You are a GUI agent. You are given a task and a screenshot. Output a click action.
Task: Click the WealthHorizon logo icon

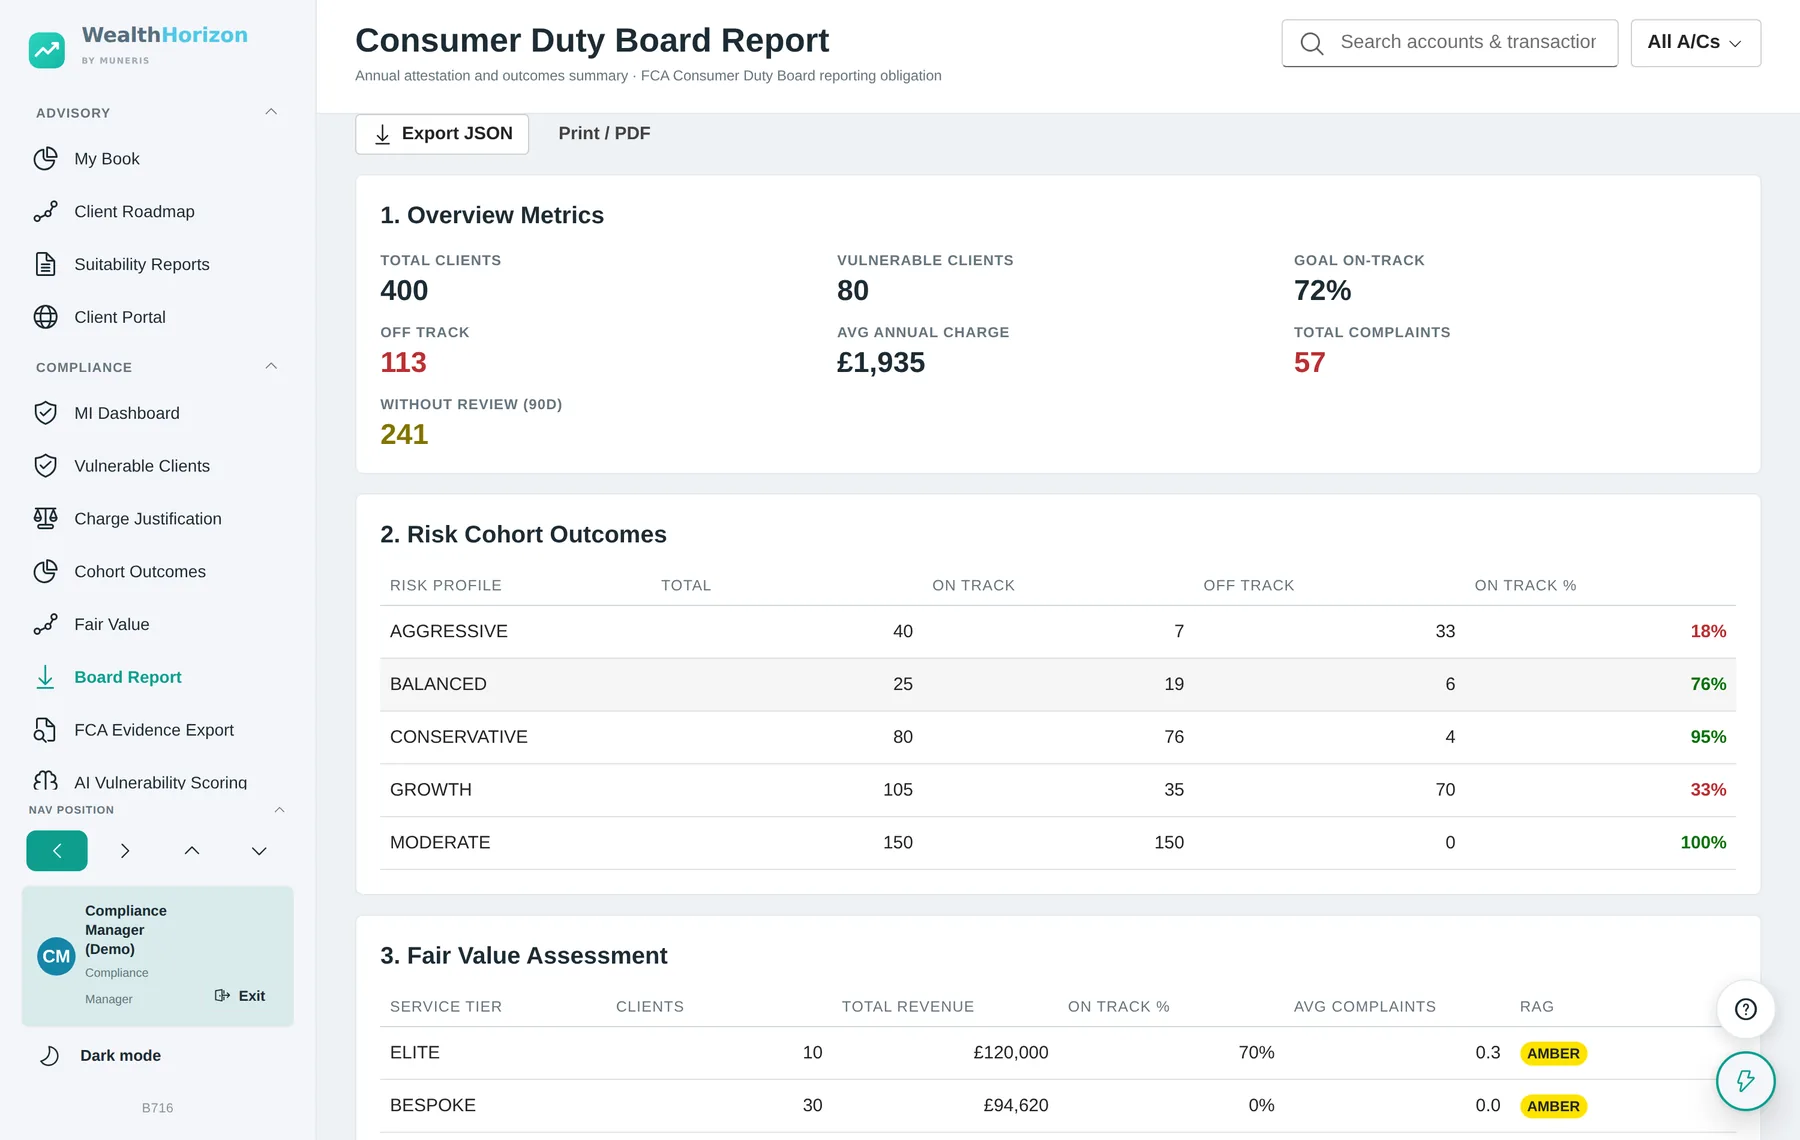click(x=47, y=50)
